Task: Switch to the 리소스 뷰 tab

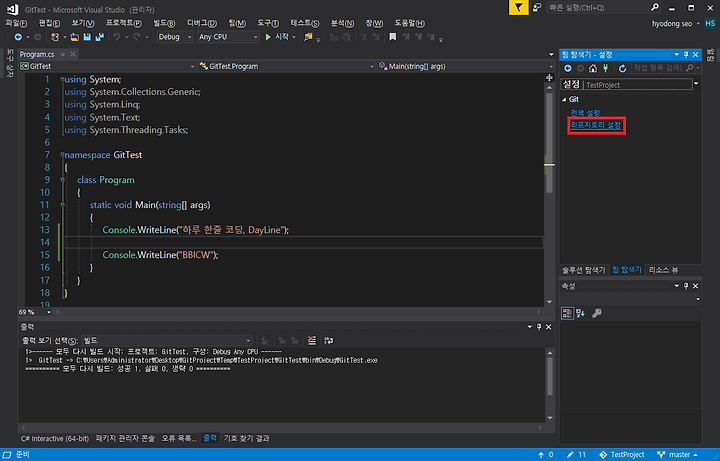Action: tap(663, 270)
